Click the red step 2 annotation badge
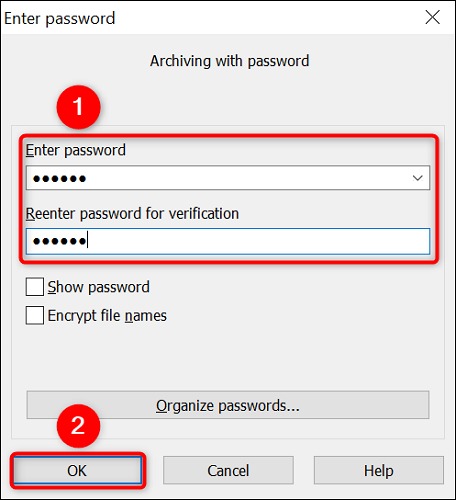Viewport: 456px width, 500px height. [x=78, y=426]
